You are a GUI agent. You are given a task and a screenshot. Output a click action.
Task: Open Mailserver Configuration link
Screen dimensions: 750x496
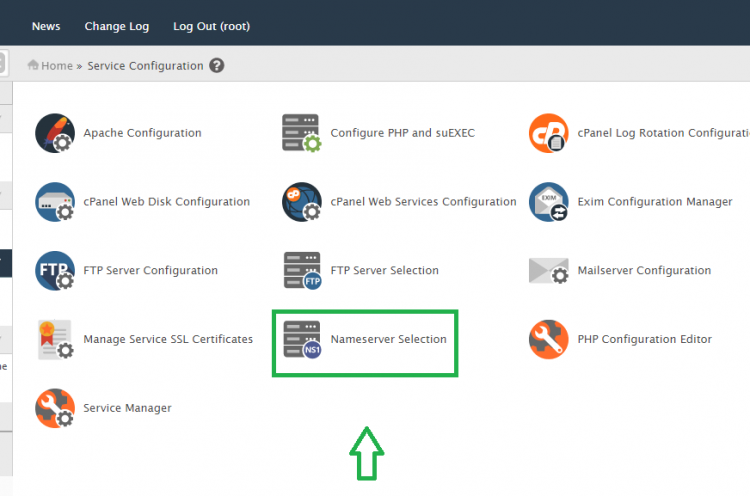coord(644,271)
